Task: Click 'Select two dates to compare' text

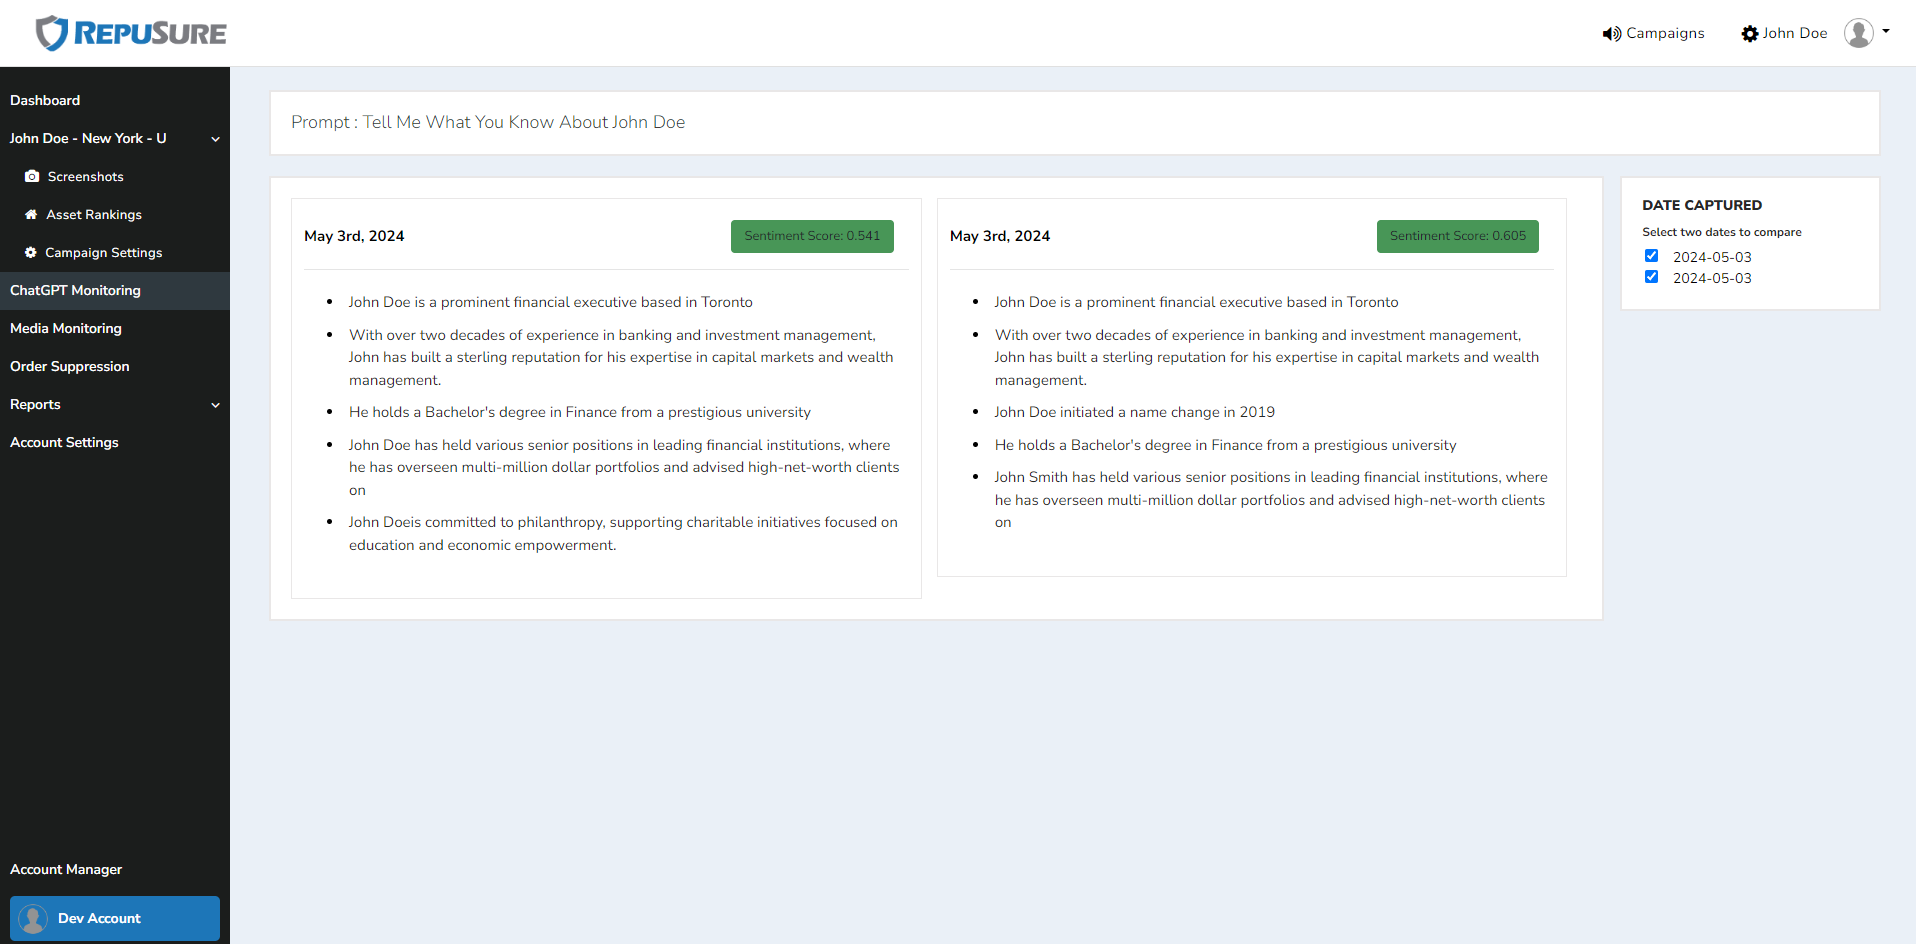Action: point(1722,232)
